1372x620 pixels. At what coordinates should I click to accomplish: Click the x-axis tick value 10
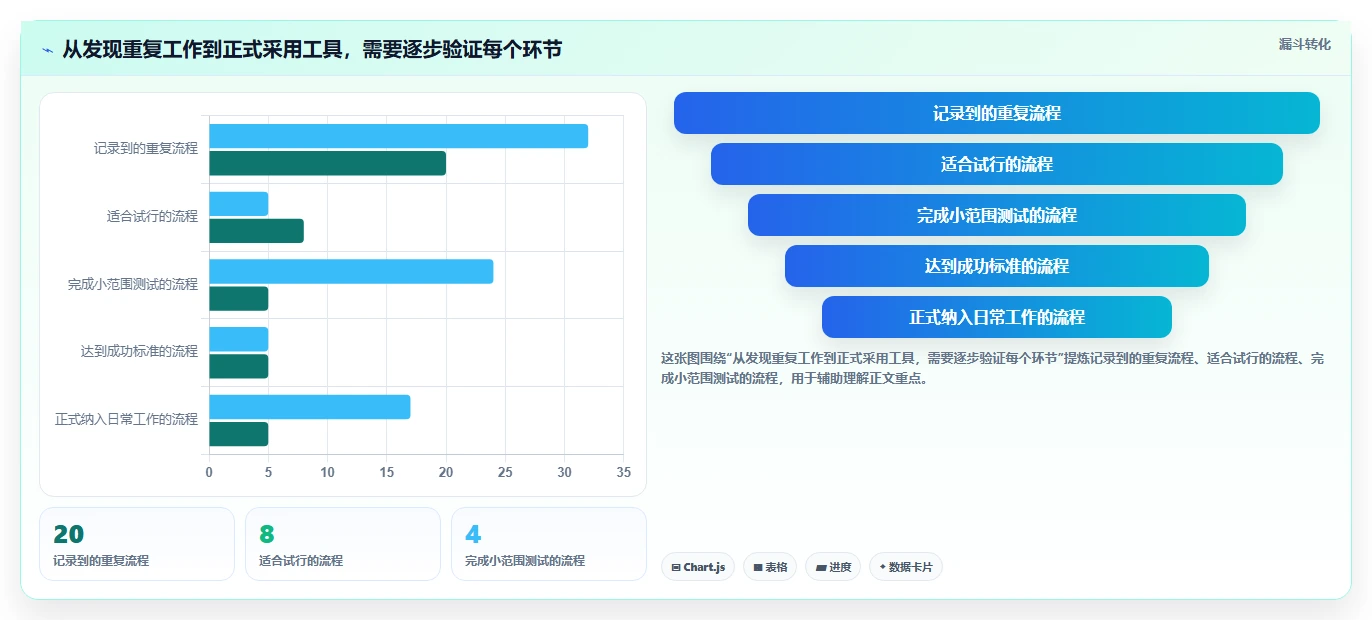point(327,471)
